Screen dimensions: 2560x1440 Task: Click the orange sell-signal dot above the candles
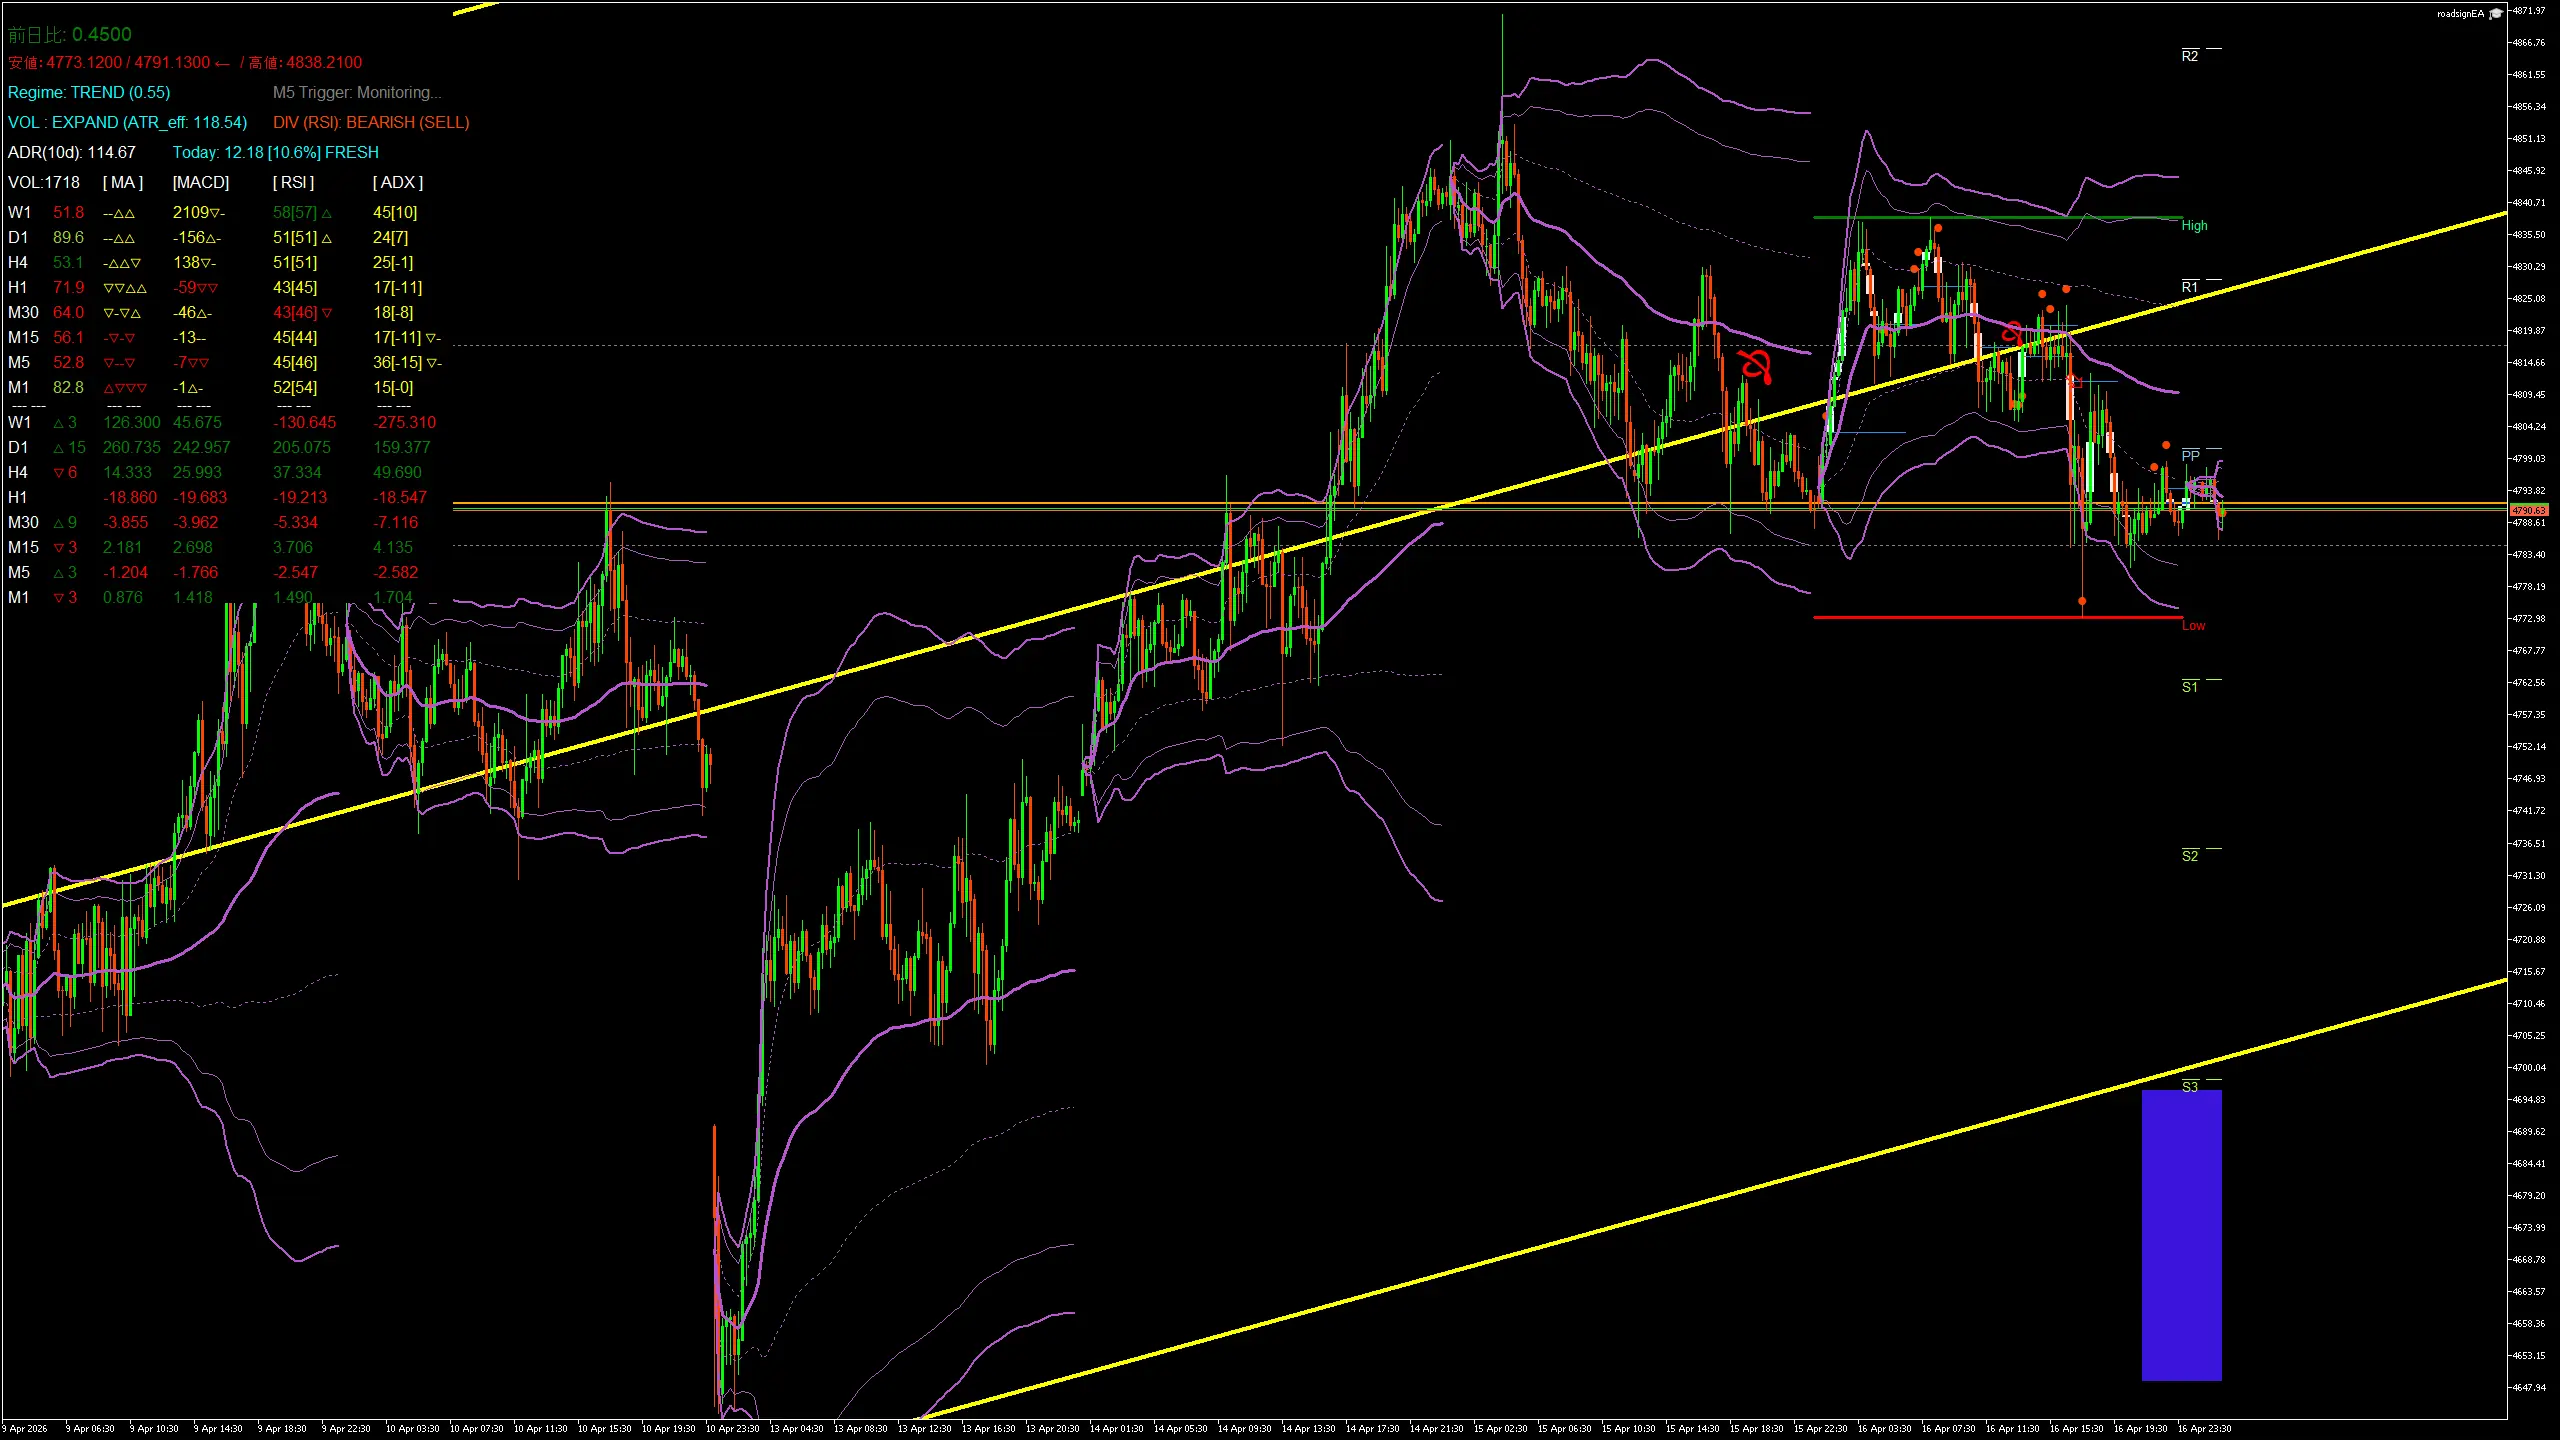1938,228
